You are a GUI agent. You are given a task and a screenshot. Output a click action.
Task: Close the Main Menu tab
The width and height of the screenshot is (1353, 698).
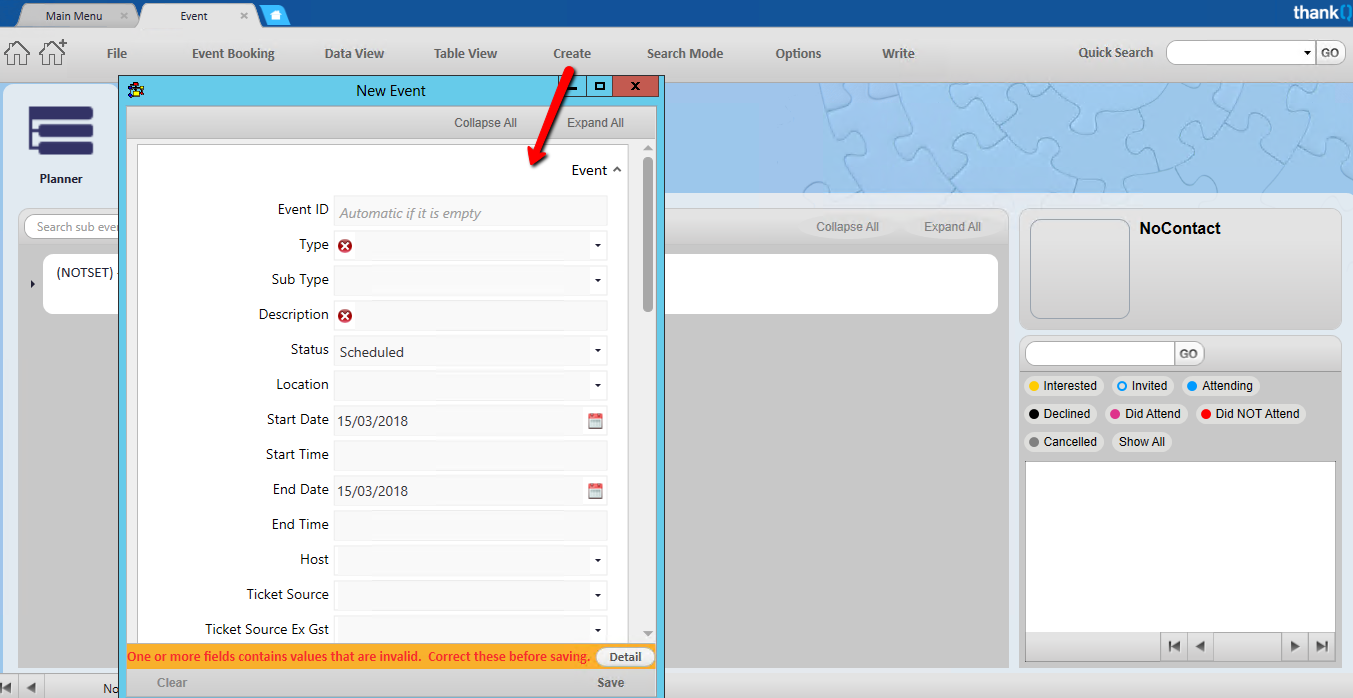coord(124,16)
